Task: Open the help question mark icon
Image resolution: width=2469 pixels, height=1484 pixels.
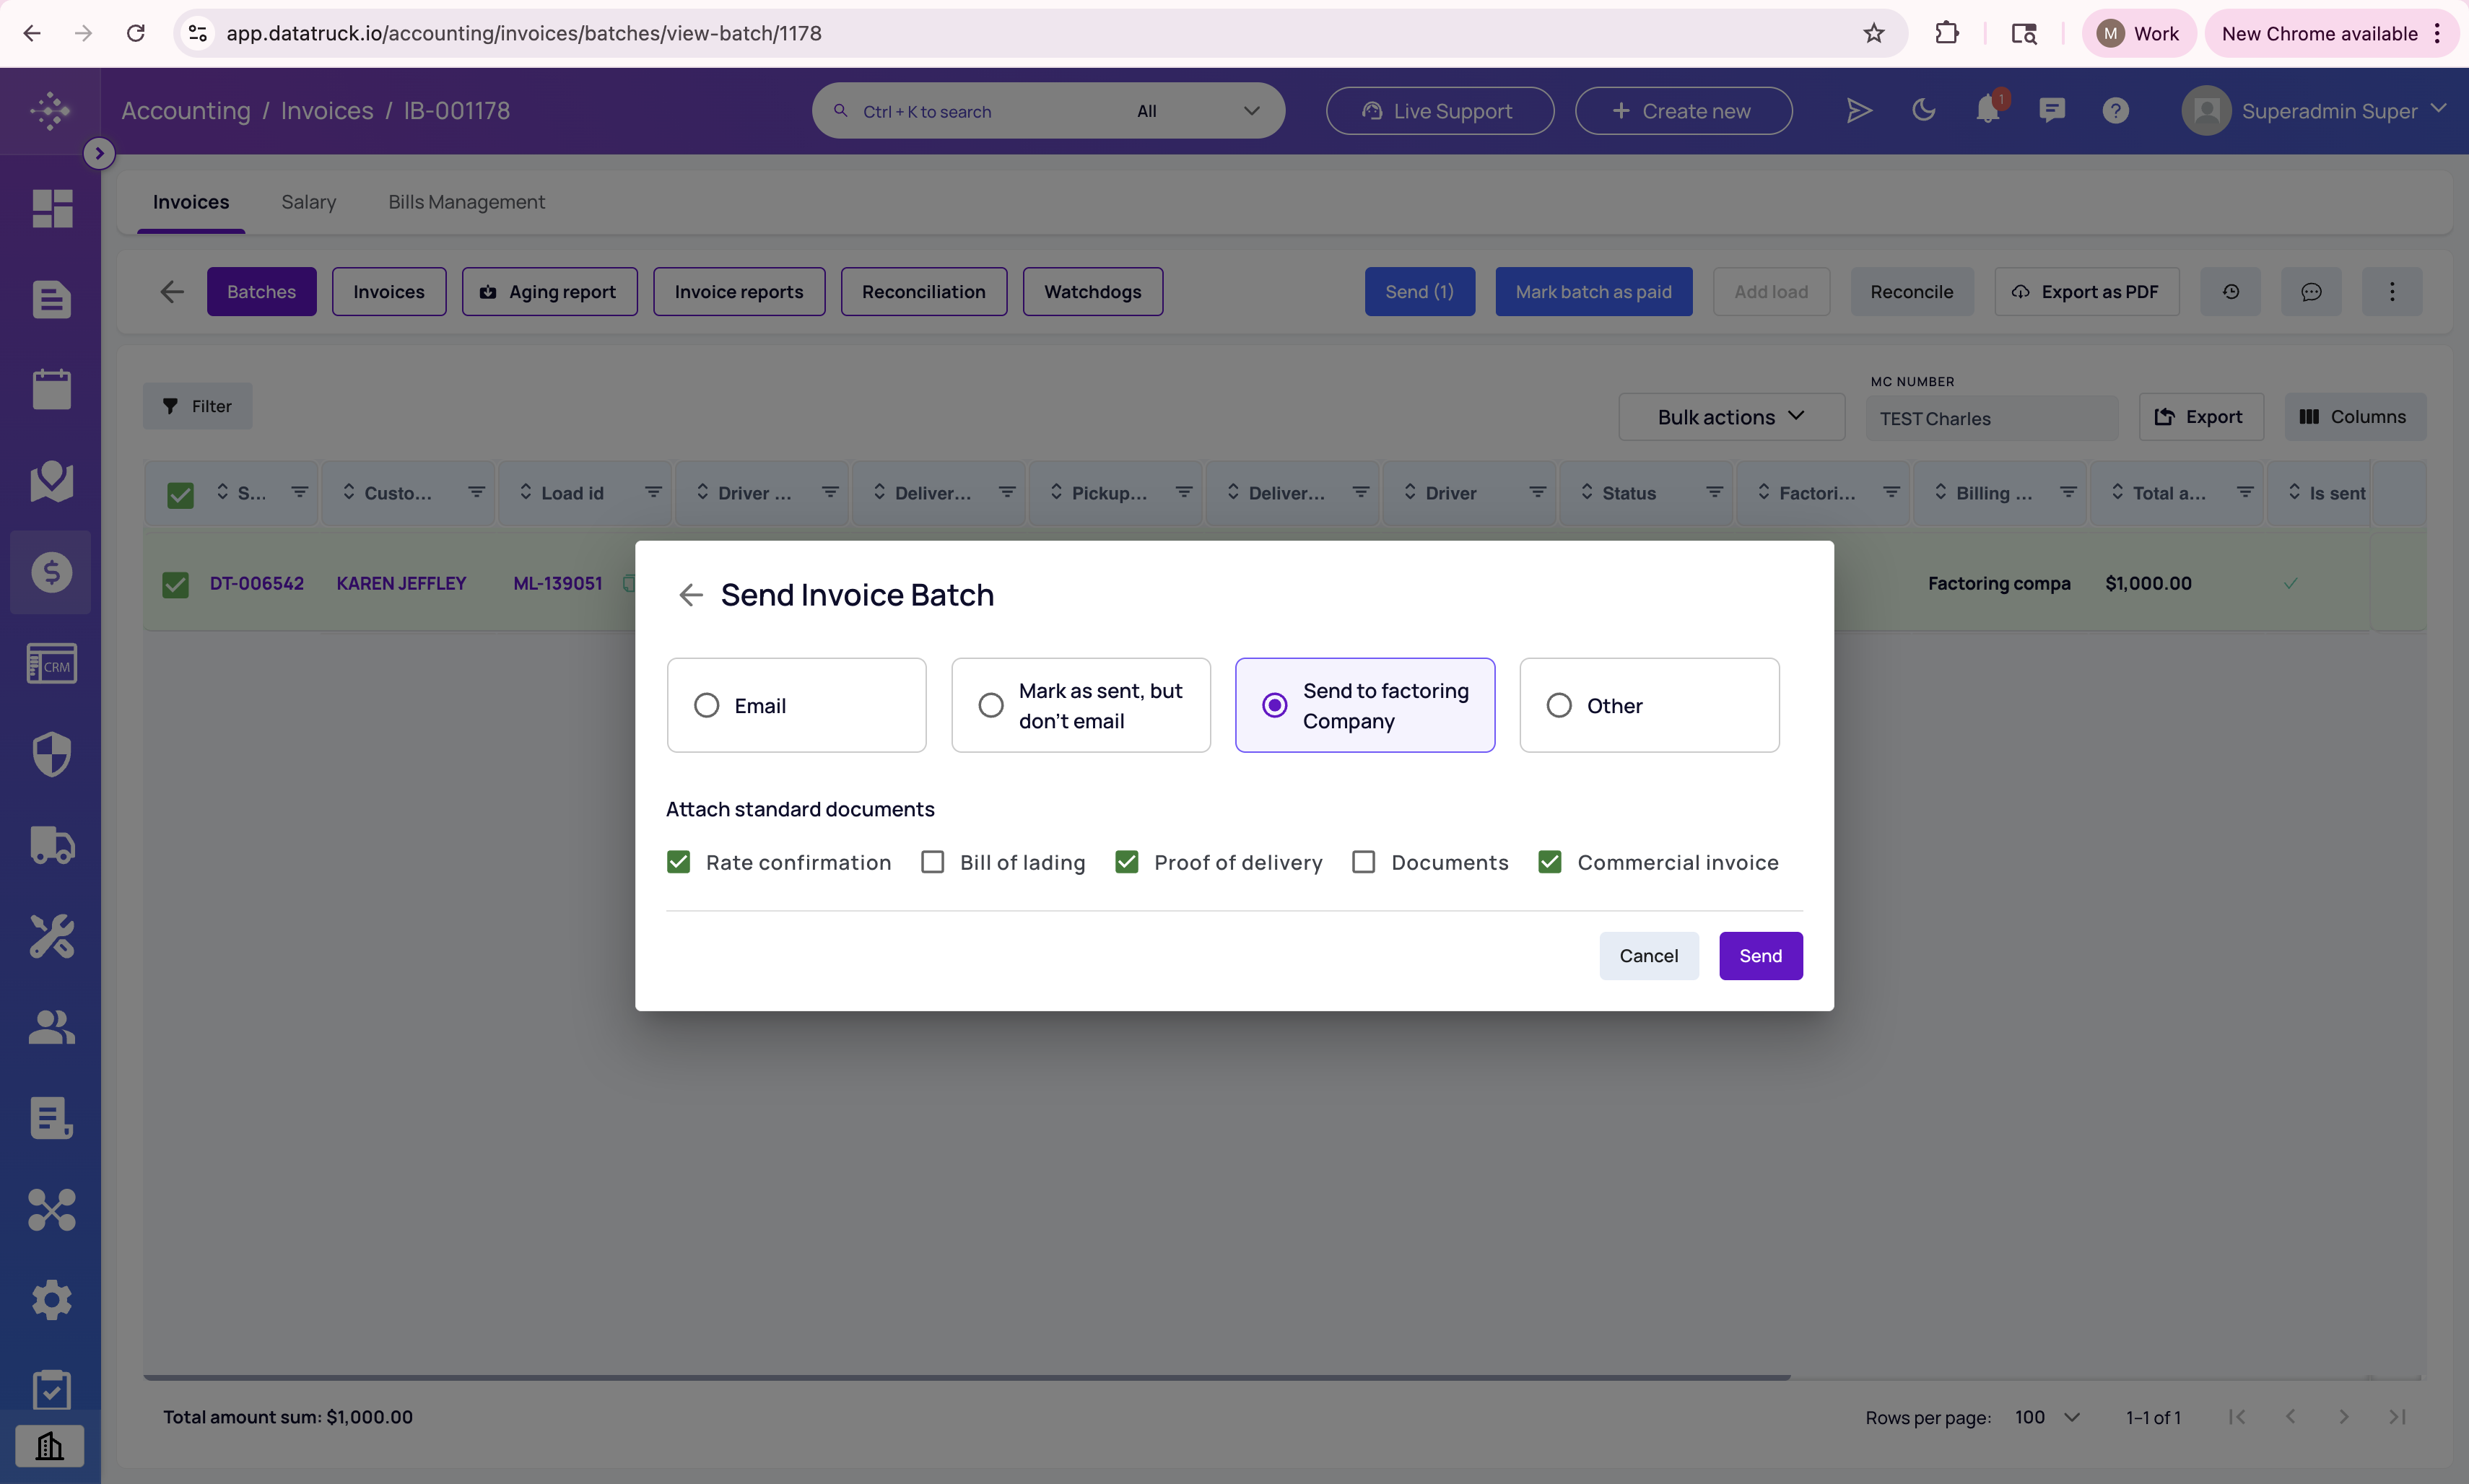Action: tap(2116, 110)
